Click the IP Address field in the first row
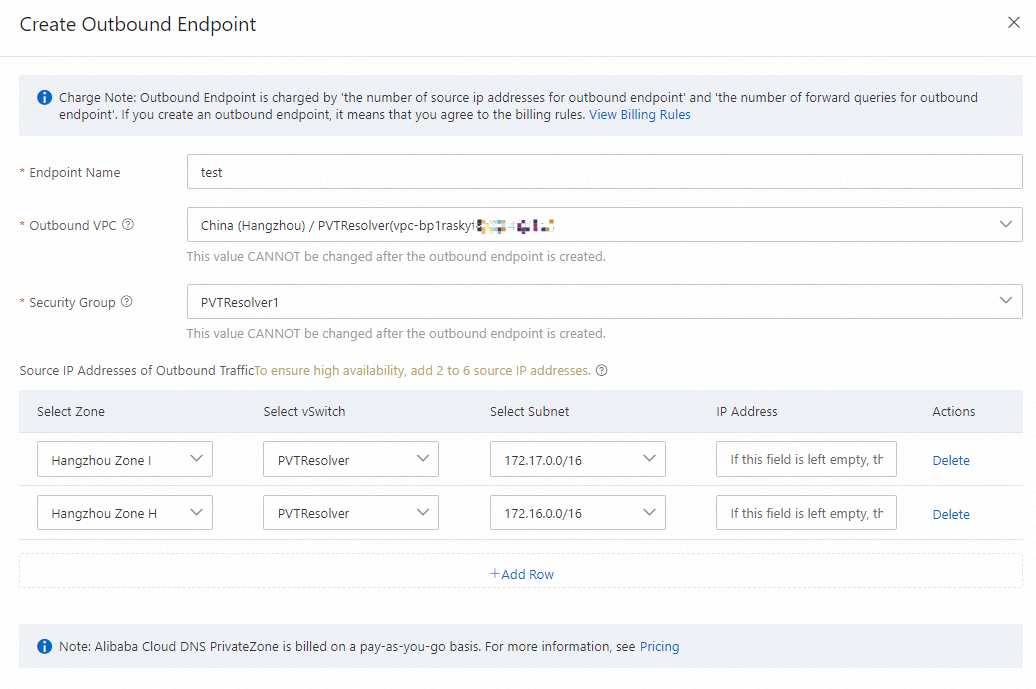This screenshot has width=1036, height=689. [806, 460]
